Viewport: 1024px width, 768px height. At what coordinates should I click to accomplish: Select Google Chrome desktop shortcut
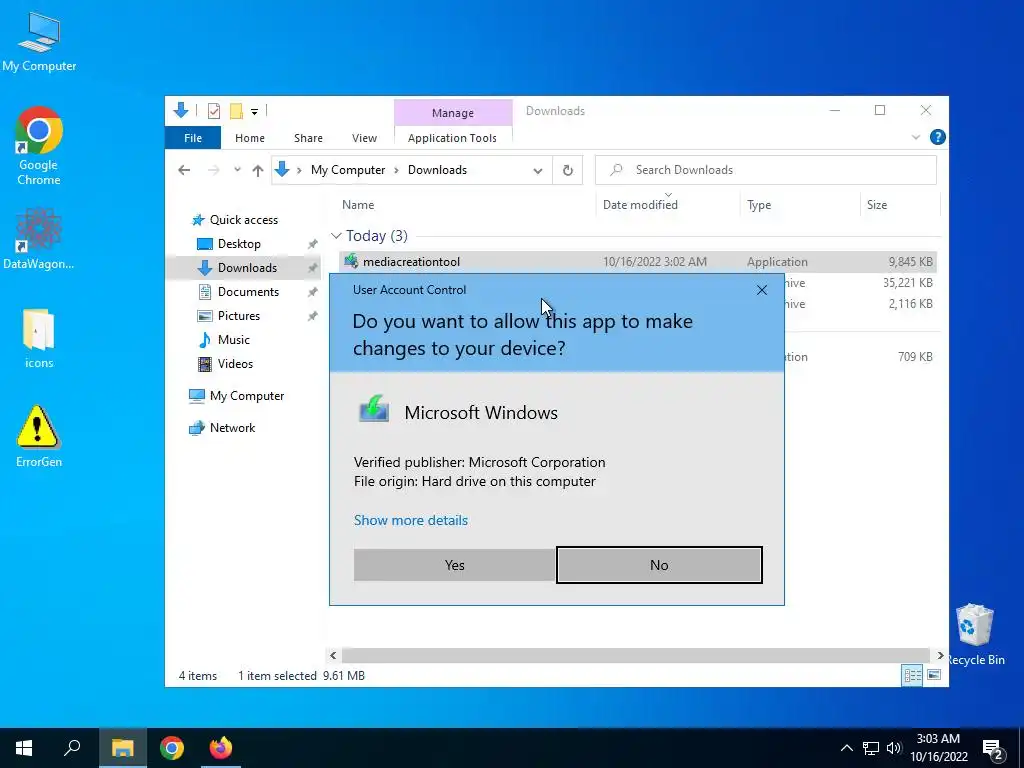(x=39, y=146)
